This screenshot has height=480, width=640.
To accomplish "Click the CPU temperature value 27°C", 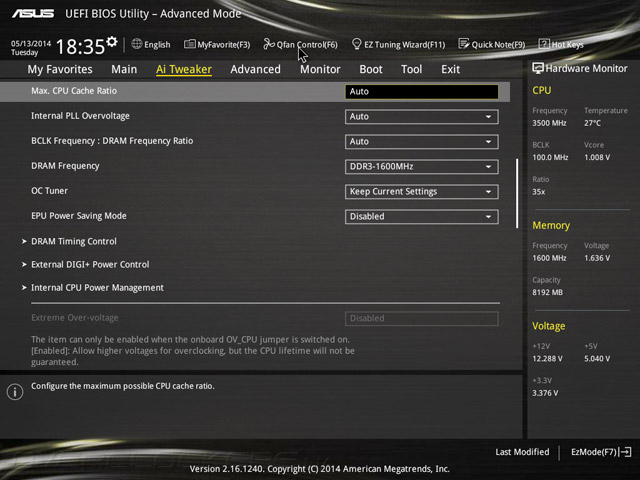I will (592, 123).
